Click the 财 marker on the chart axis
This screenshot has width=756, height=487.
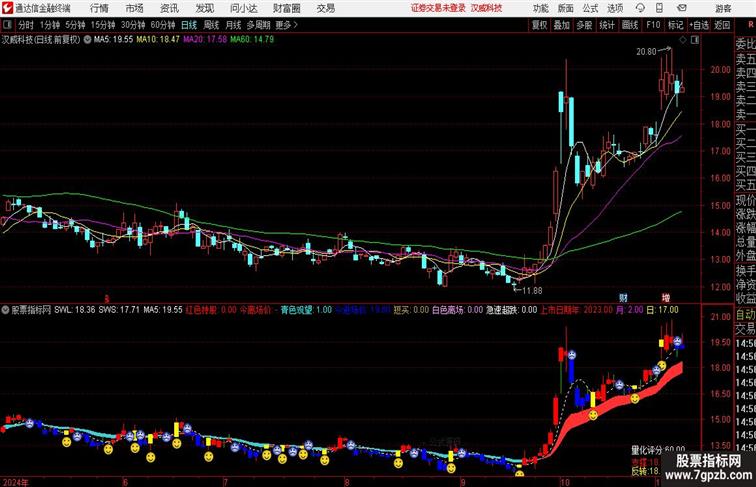pyautogui.click(x=623, y=298)
